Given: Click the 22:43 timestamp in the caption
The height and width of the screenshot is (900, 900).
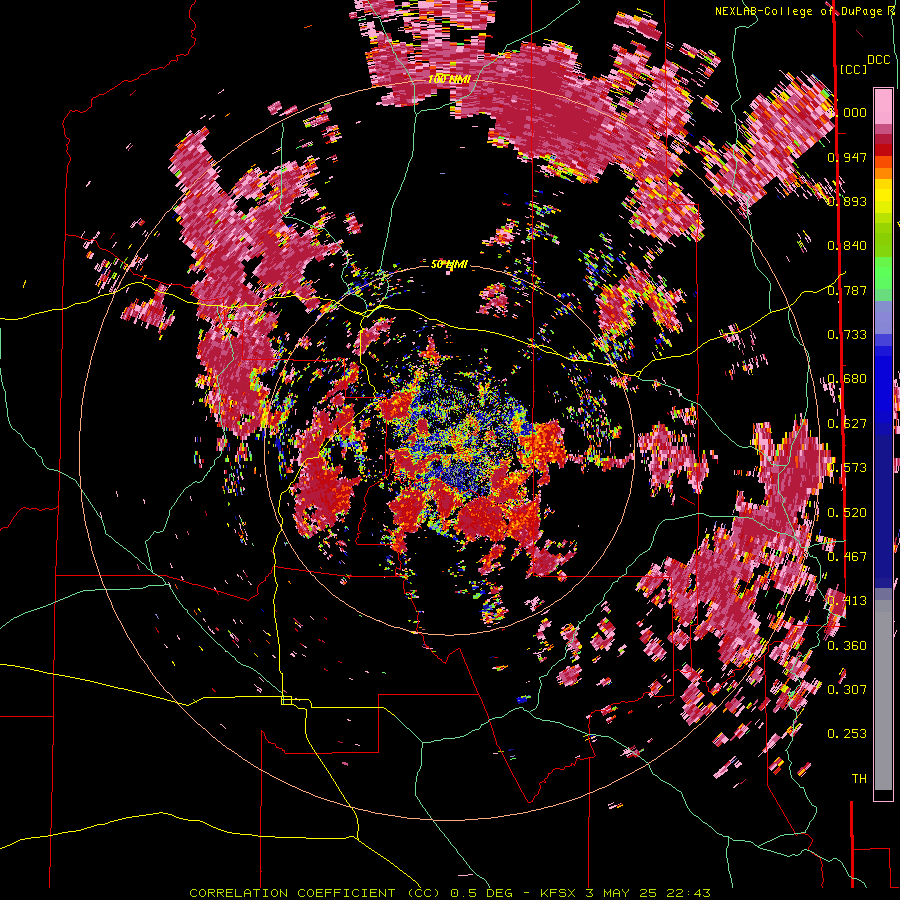Looking at the screenshot, I should [688, 893].
